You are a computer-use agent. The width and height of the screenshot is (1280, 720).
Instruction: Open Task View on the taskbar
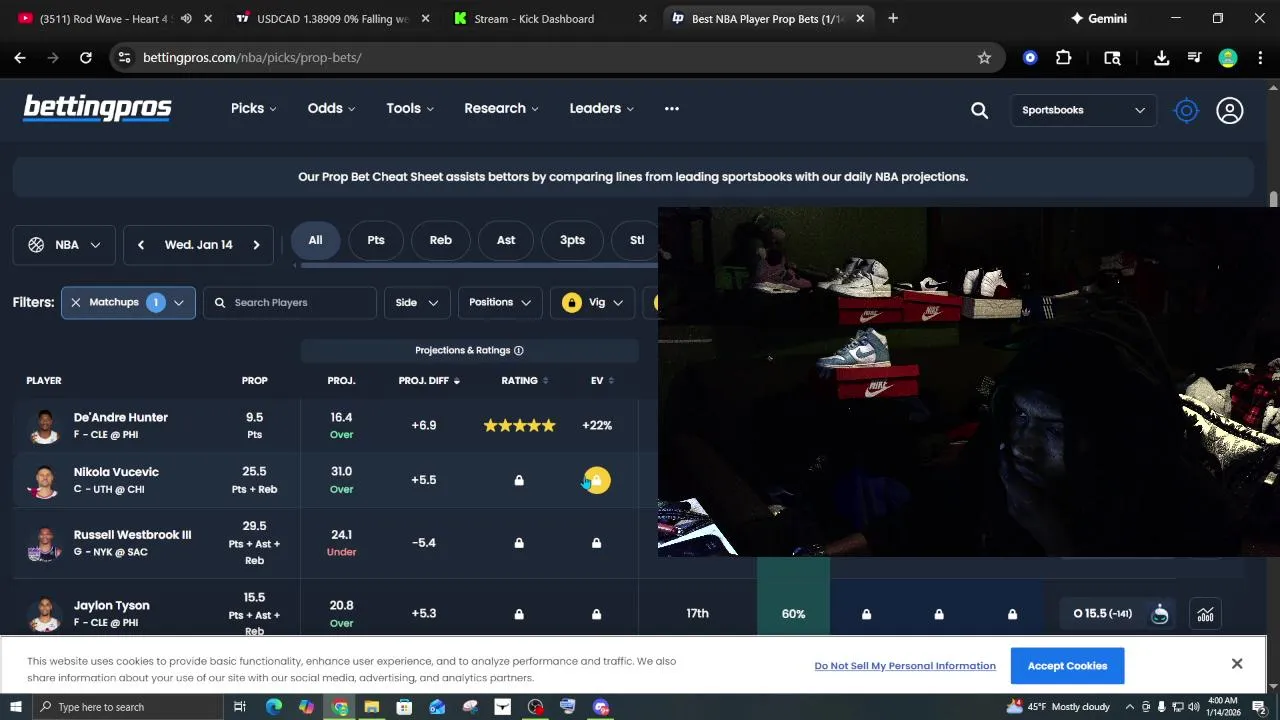point(240,707)
